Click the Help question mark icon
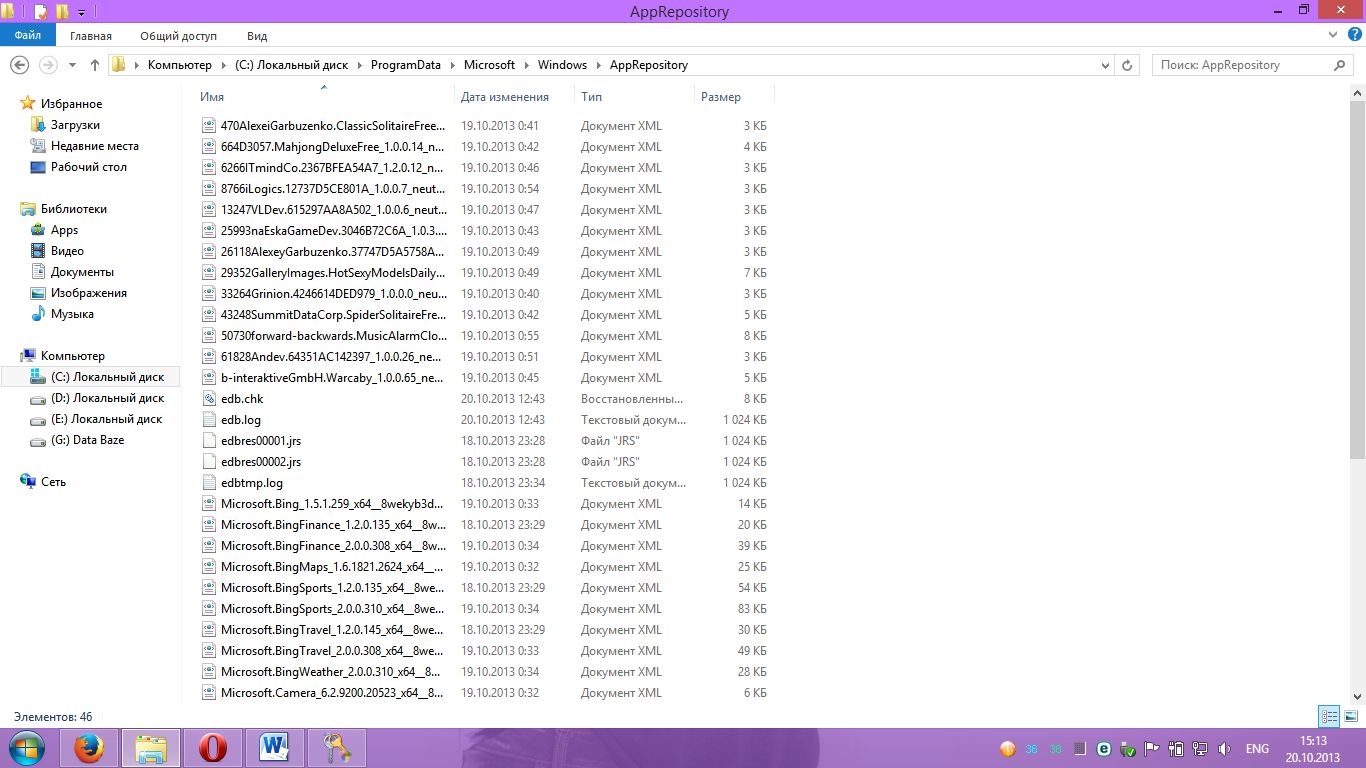 click(x=1355, y=35)
